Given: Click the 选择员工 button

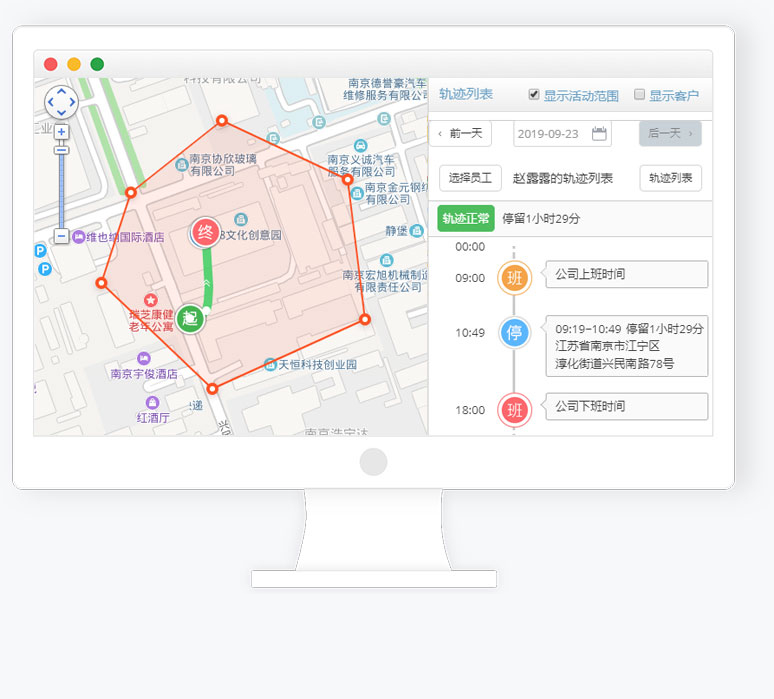Looking at the screenshot, I should (470, 178).
